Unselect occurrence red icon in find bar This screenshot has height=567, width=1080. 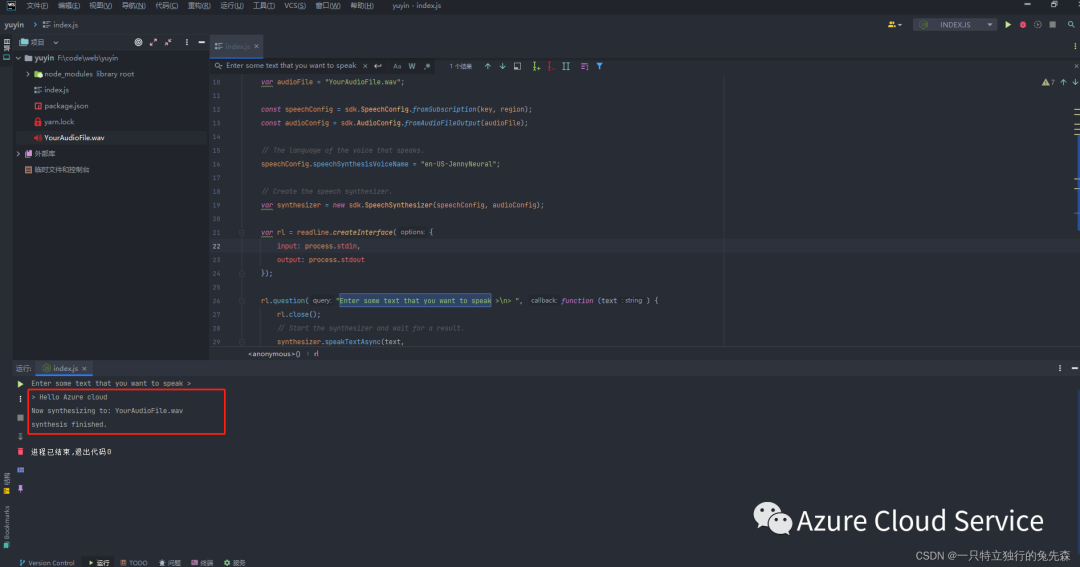coord(550,66)
